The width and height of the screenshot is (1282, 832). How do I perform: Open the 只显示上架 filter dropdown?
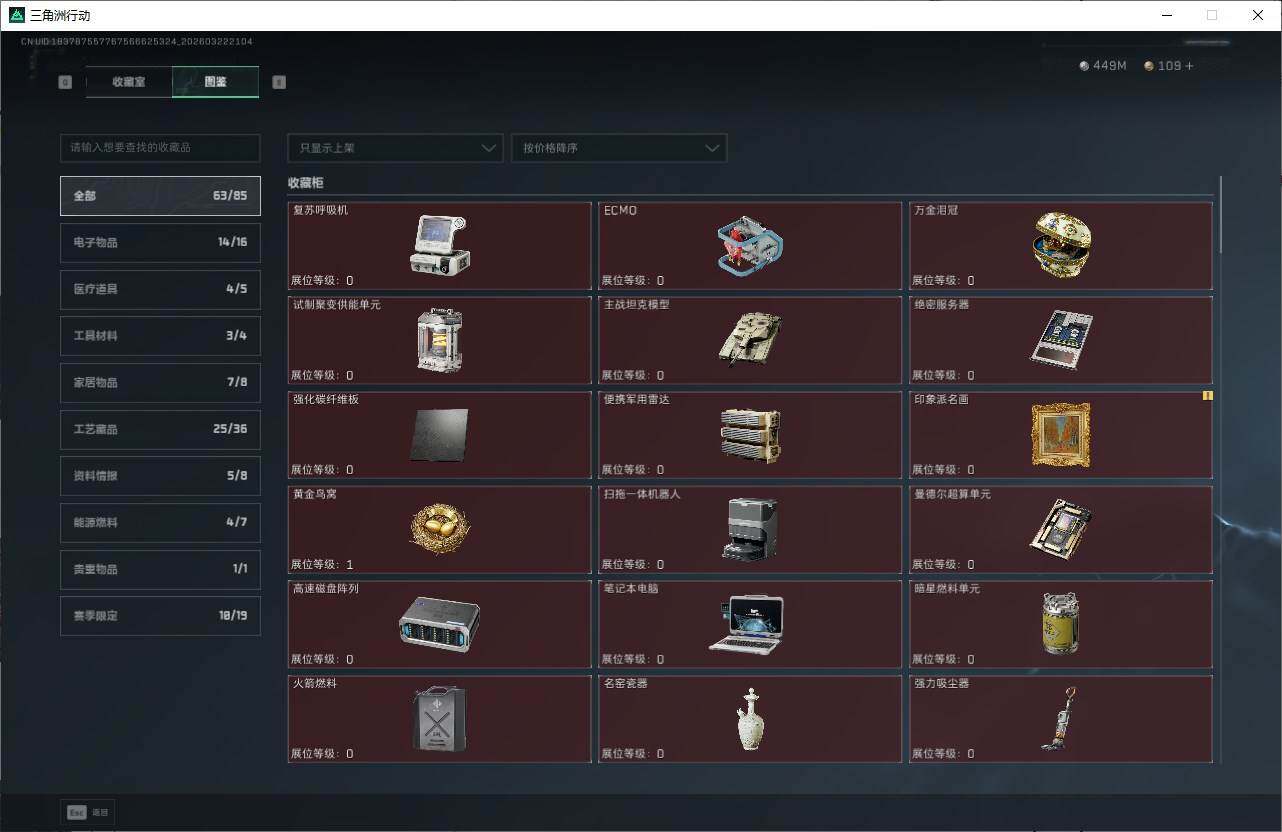pyautogui.click(x=395, y=148)
